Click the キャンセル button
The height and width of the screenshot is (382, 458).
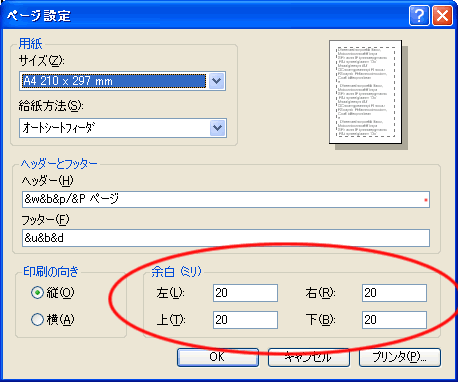tap(309, 357)
